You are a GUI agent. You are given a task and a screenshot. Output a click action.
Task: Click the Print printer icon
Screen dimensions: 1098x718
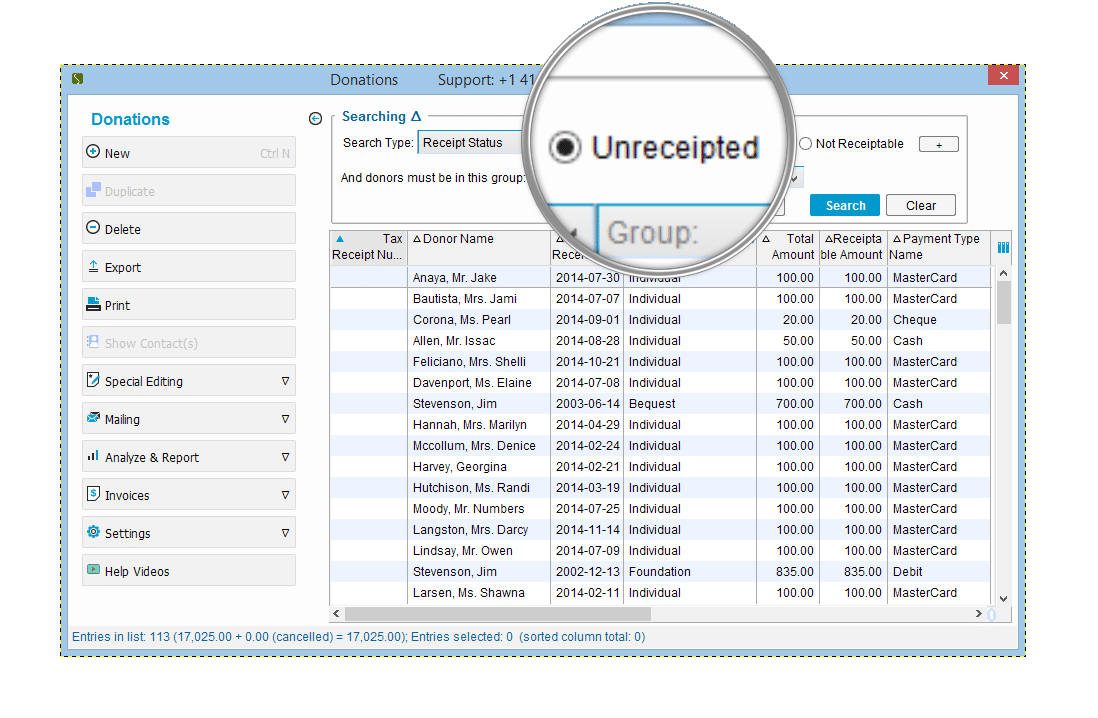[x=93, y=305]
